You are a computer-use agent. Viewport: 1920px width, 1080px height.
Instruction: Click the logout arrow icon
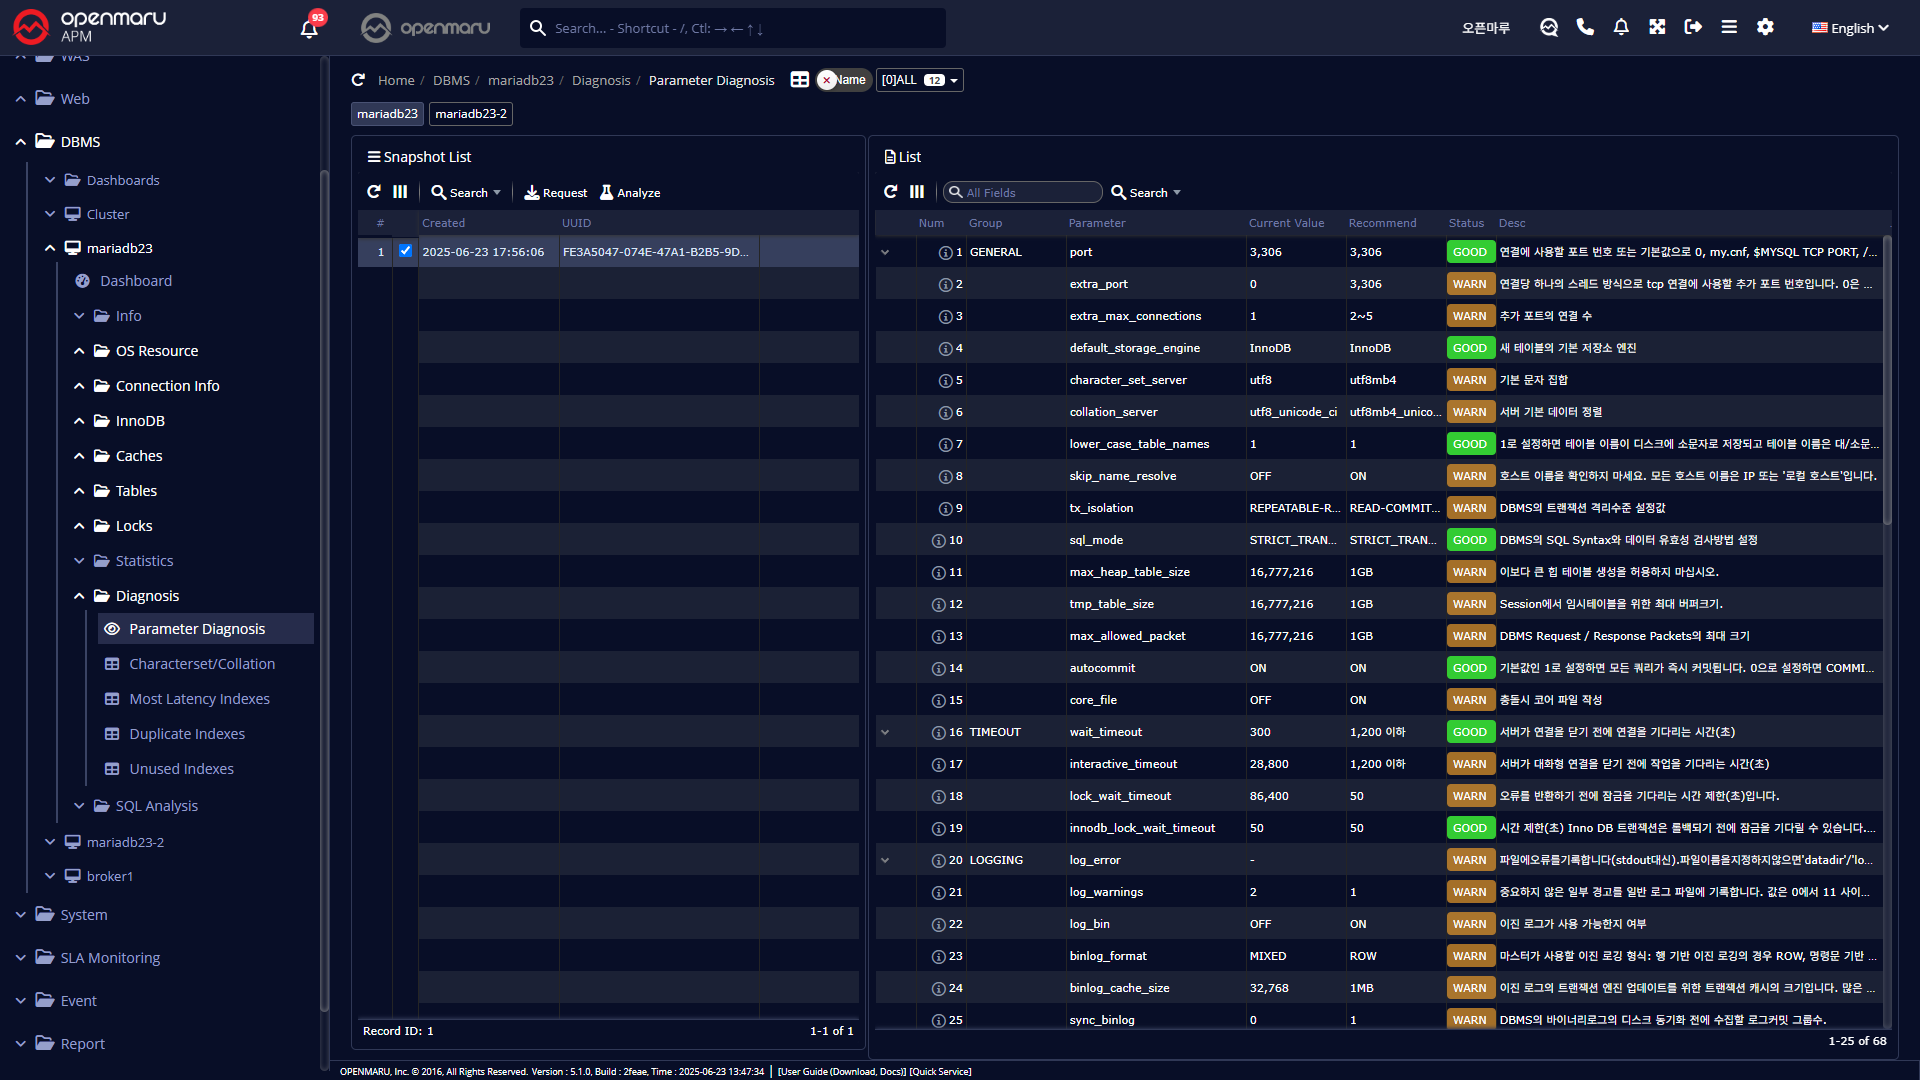1693,27
